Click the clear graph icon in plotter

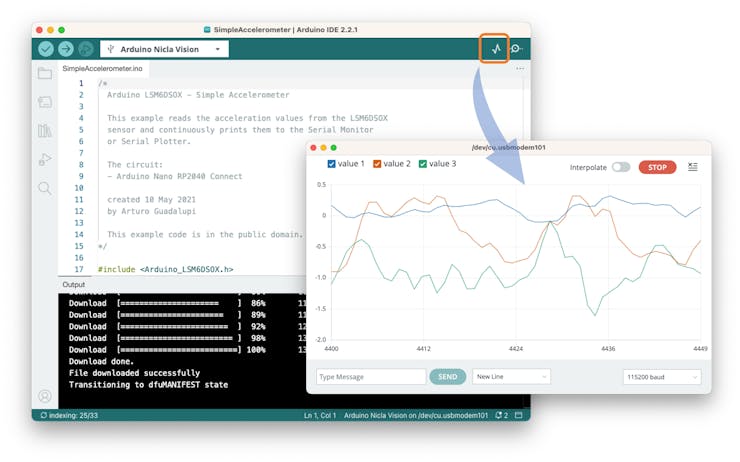point(692,167)
